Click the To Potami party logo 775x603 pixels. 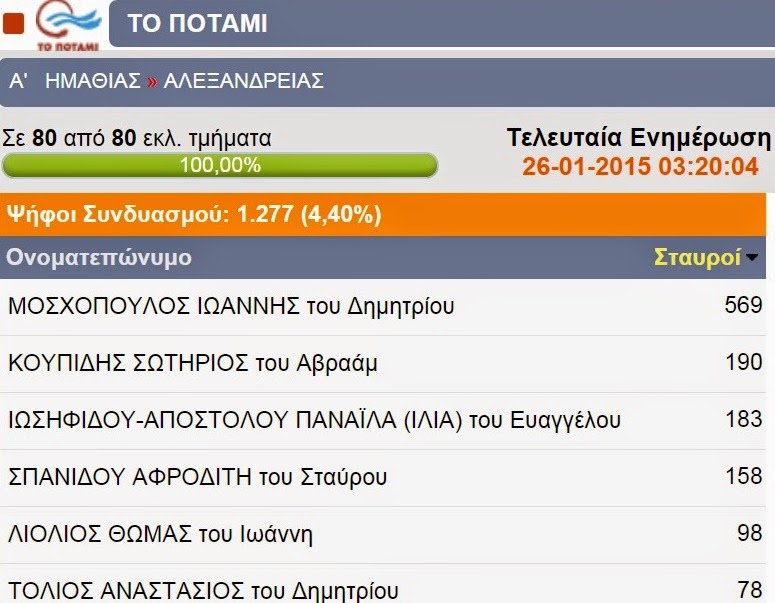[x=68, y=25]
